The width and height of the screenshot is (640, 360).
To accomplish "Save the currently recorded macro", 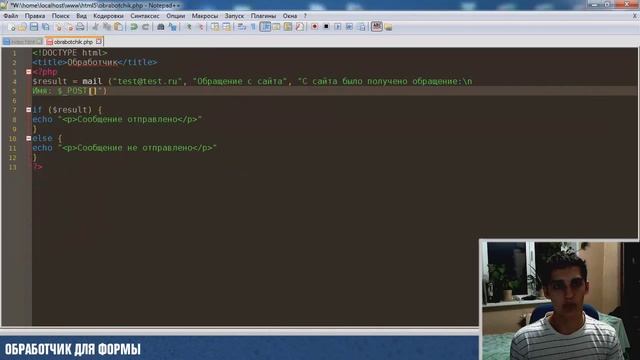I will point(362,27).
